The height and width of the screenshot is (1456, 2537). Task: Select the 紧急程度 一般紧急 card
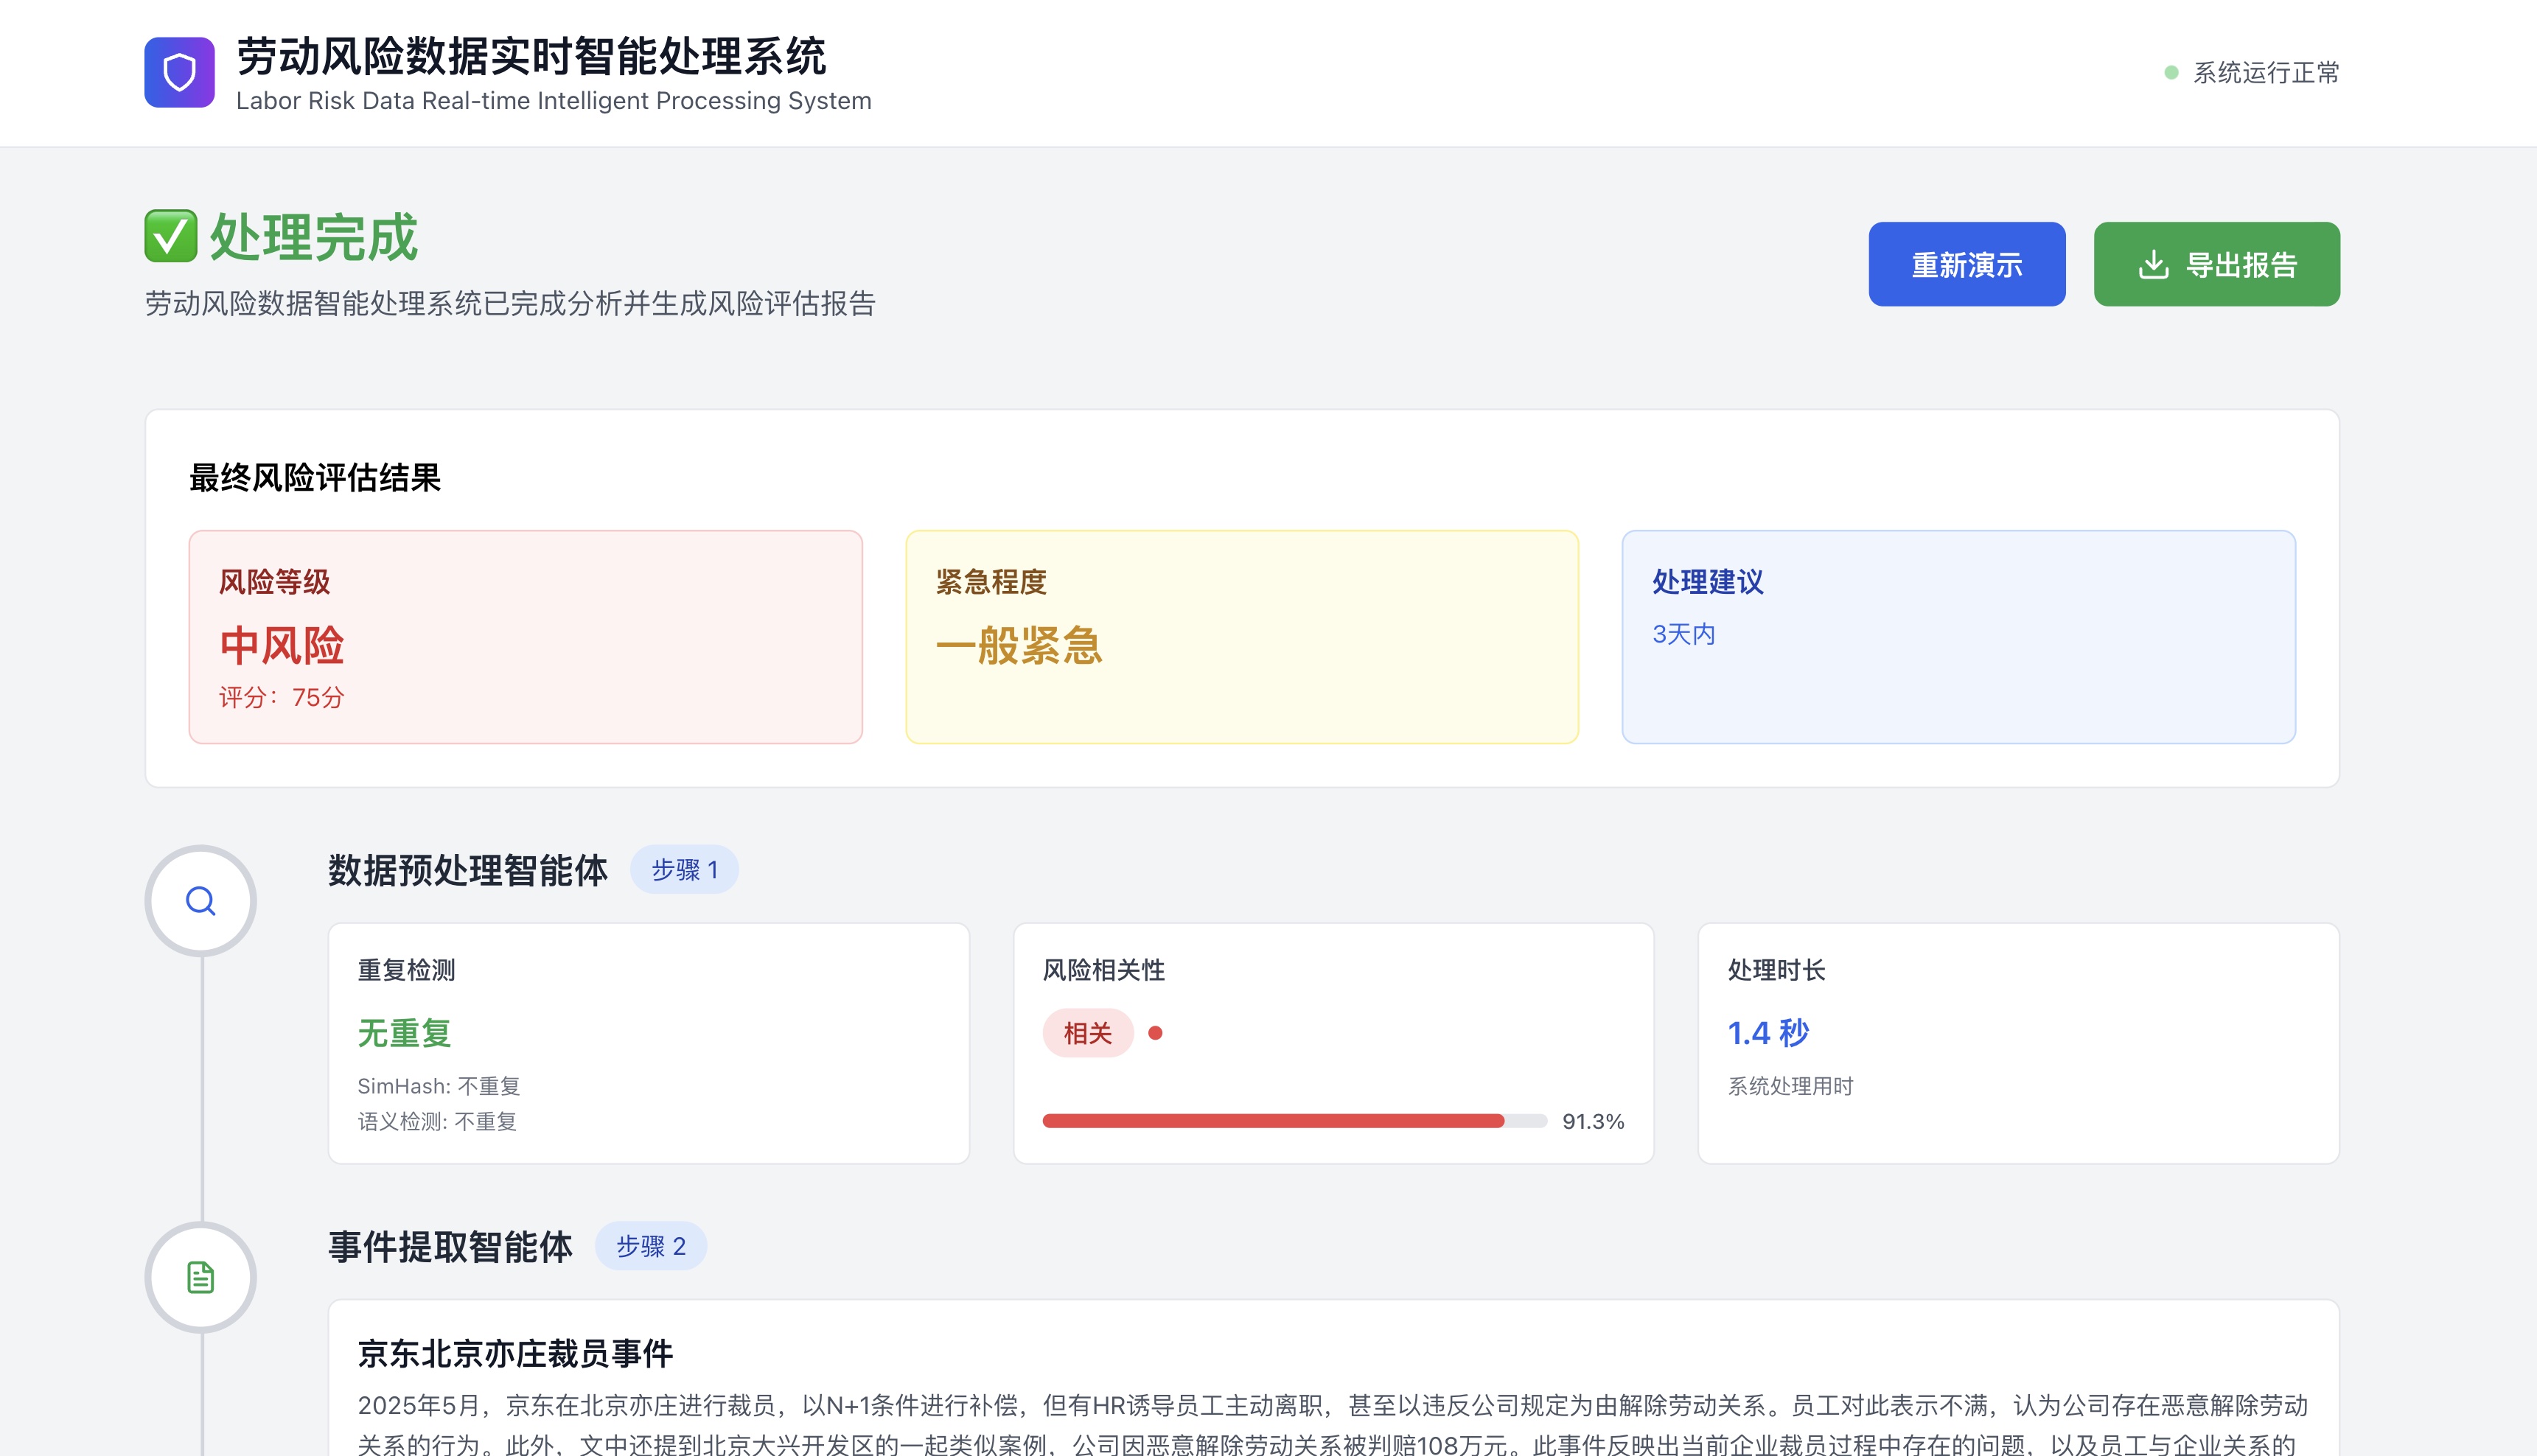point(1241,637)
